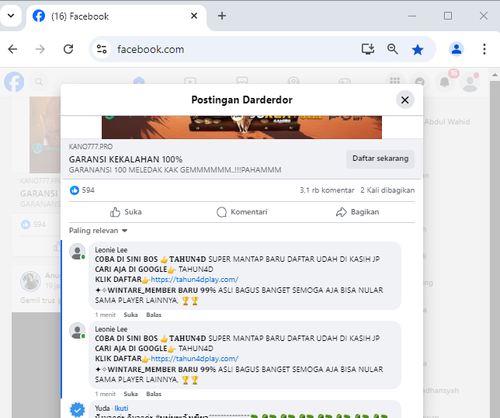Open tahun4dplay.com link in first comment

[x=194, y=279]
